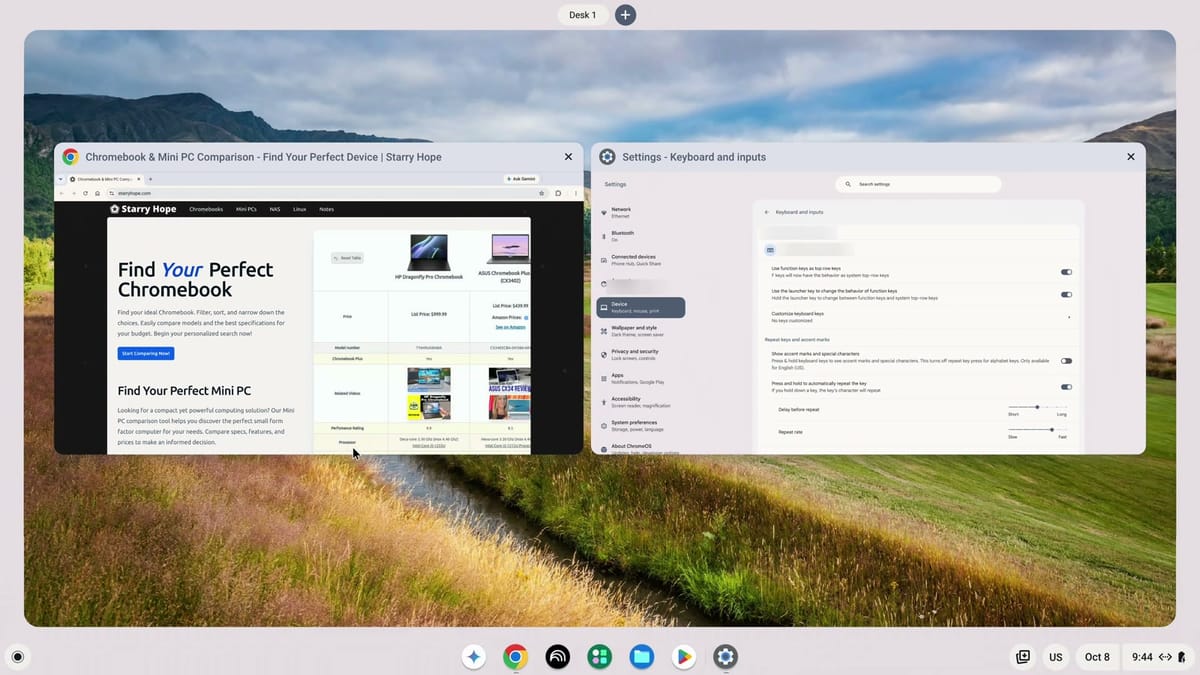The width and height of the screenshot is (1200, 675).
Task: Open the black cast-style app icon on the shelf
Action: [x=558, y=657]
